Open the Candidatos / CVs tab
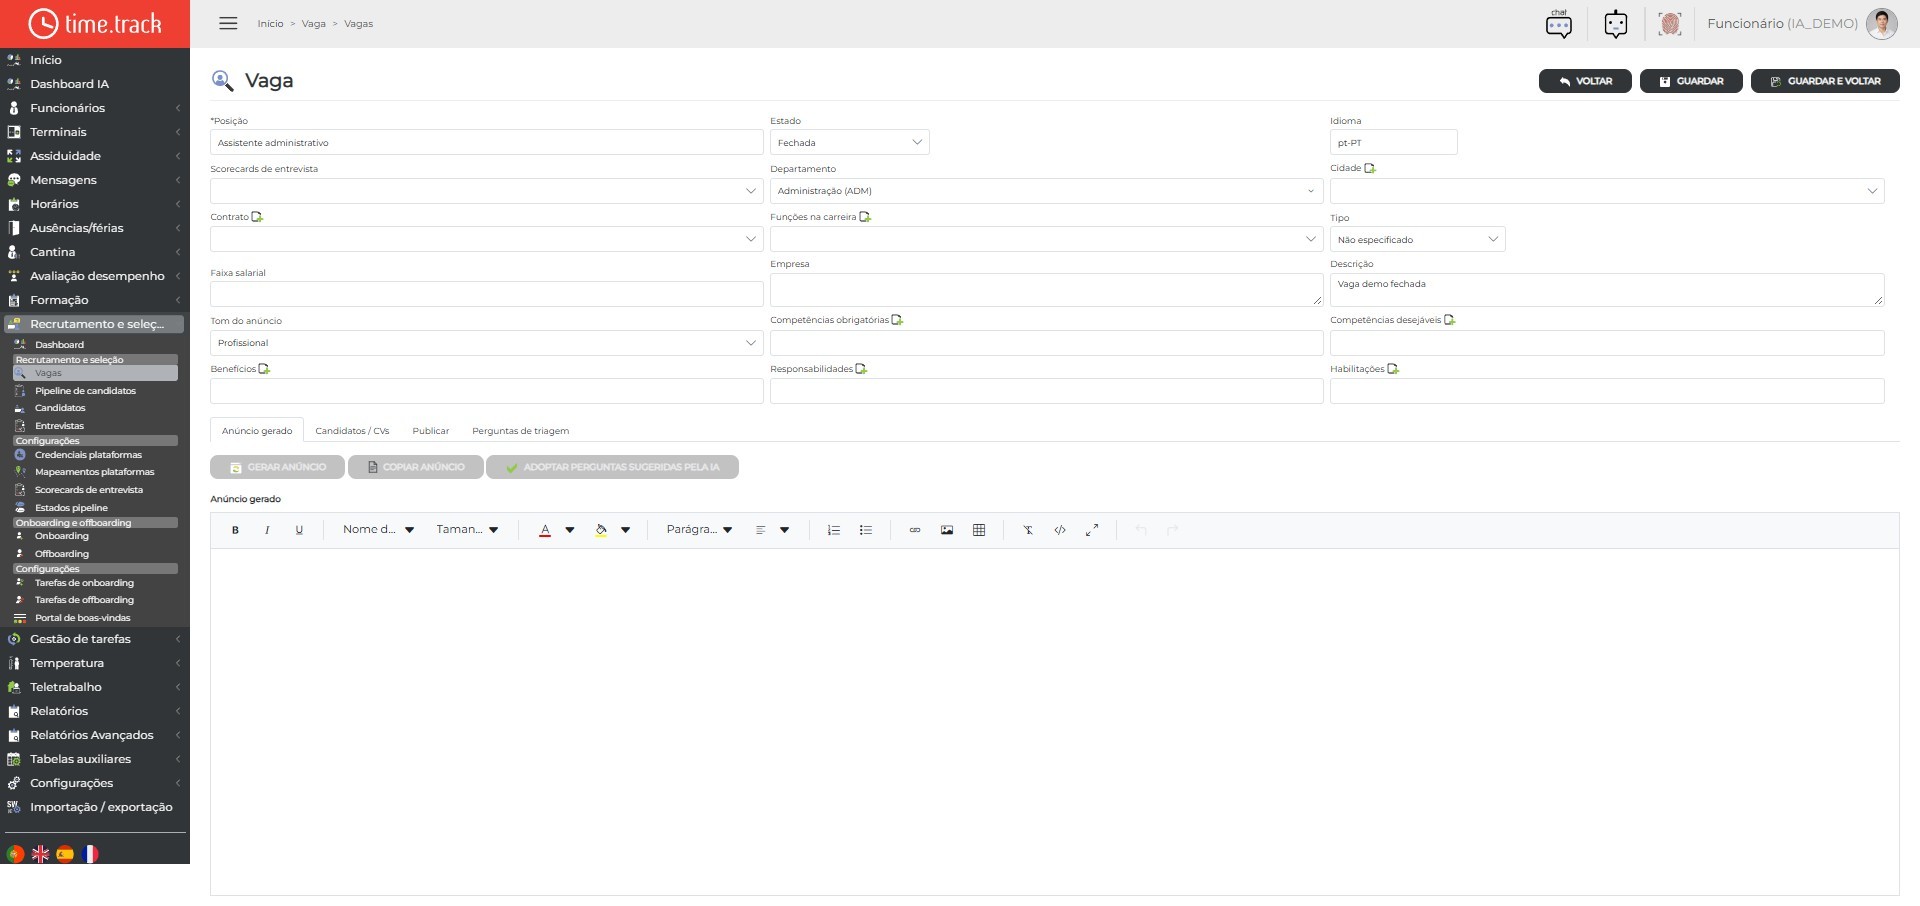The width and height of the screenshot is (1920, 906). [352, 431]
